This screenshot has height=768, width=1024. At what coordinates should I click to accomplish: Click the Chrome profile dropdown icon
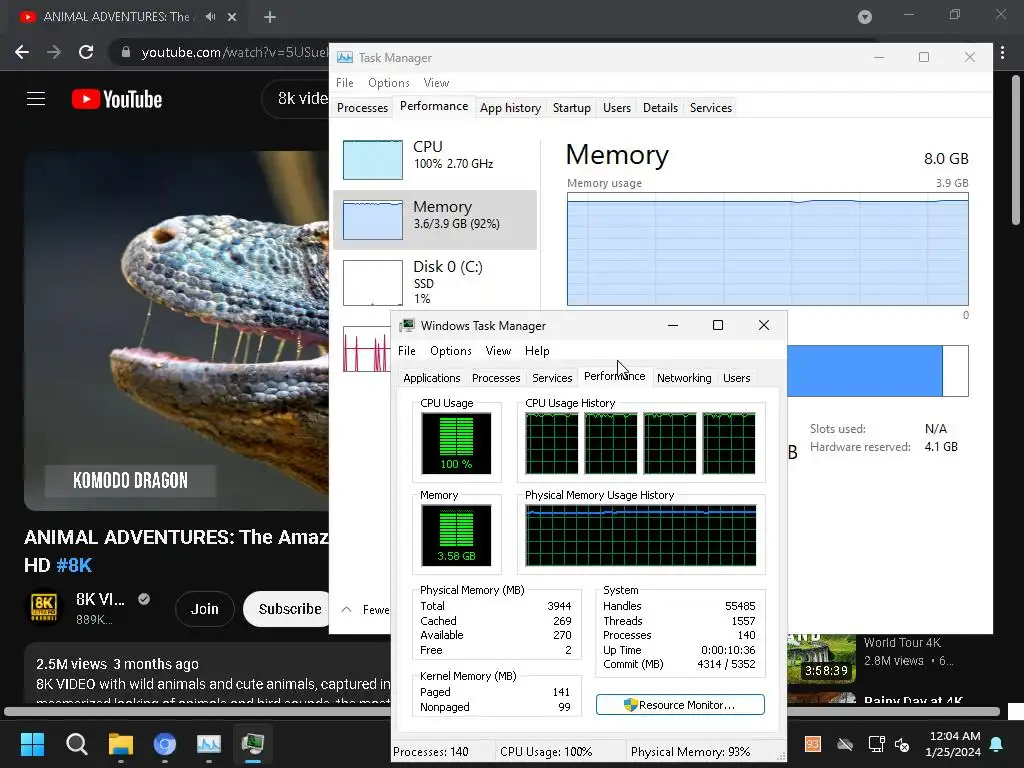[865, 17]
